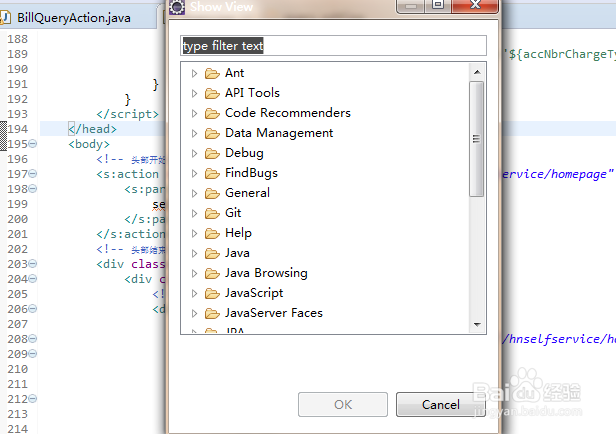Collapse the fold at line 195
616x434 pixels.
(33, 144)
